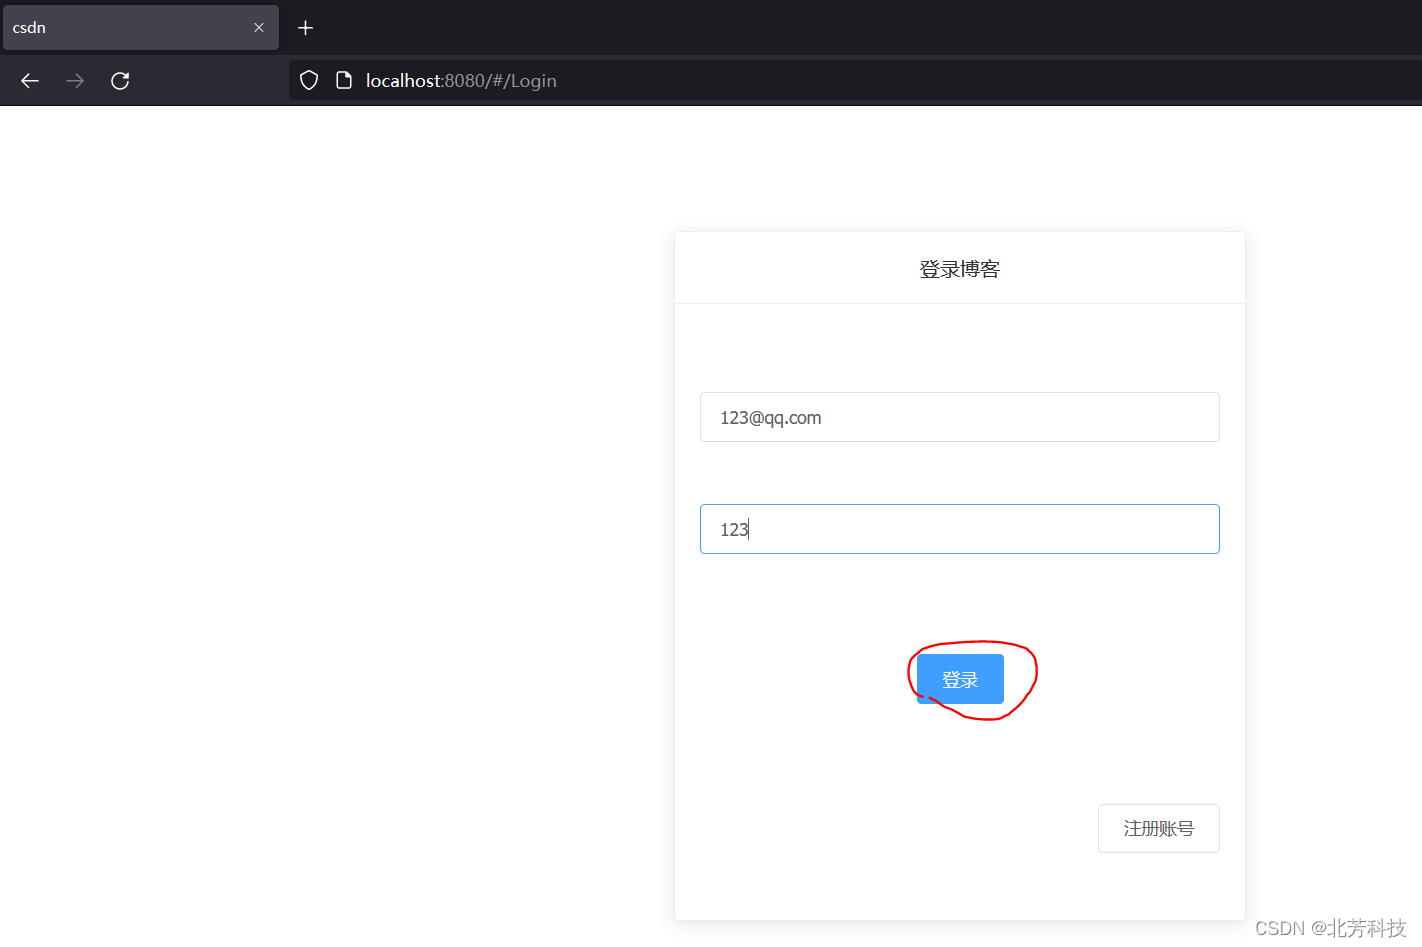The height and width of the screenshot is (947, 1422).
Task: Open a new tab with the plus icon
Action: pos(306,28)
